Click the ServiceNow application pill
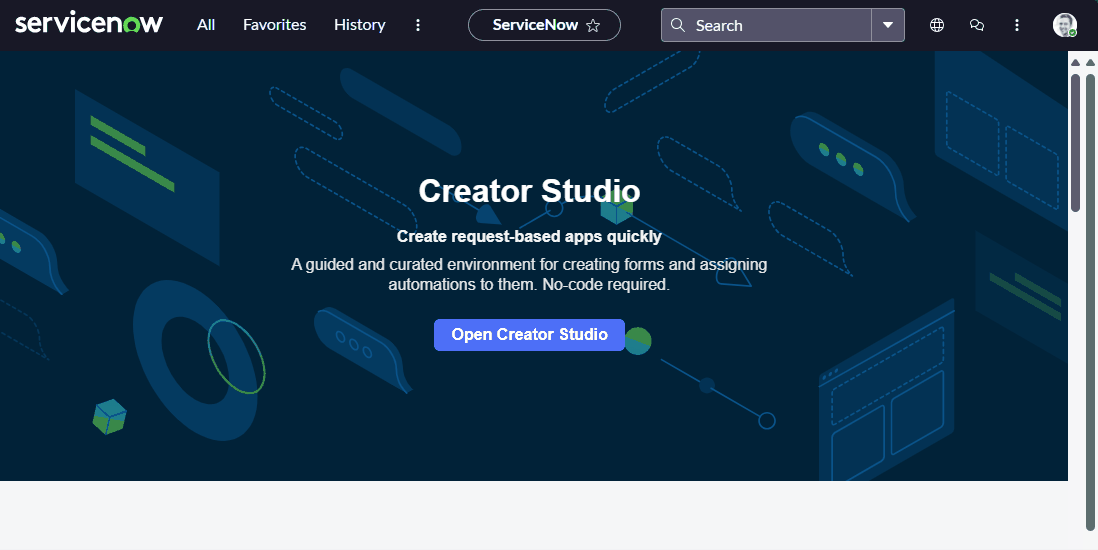Screen dimensions: 1098x550 pyautogui.click(x=544, y=25)
